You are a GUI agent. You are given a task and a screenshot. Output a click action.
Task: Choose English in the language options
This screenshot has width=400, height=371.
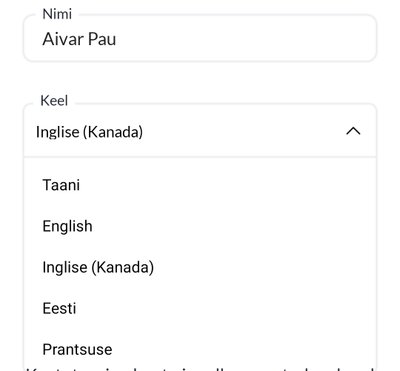(x=200, y=226)
